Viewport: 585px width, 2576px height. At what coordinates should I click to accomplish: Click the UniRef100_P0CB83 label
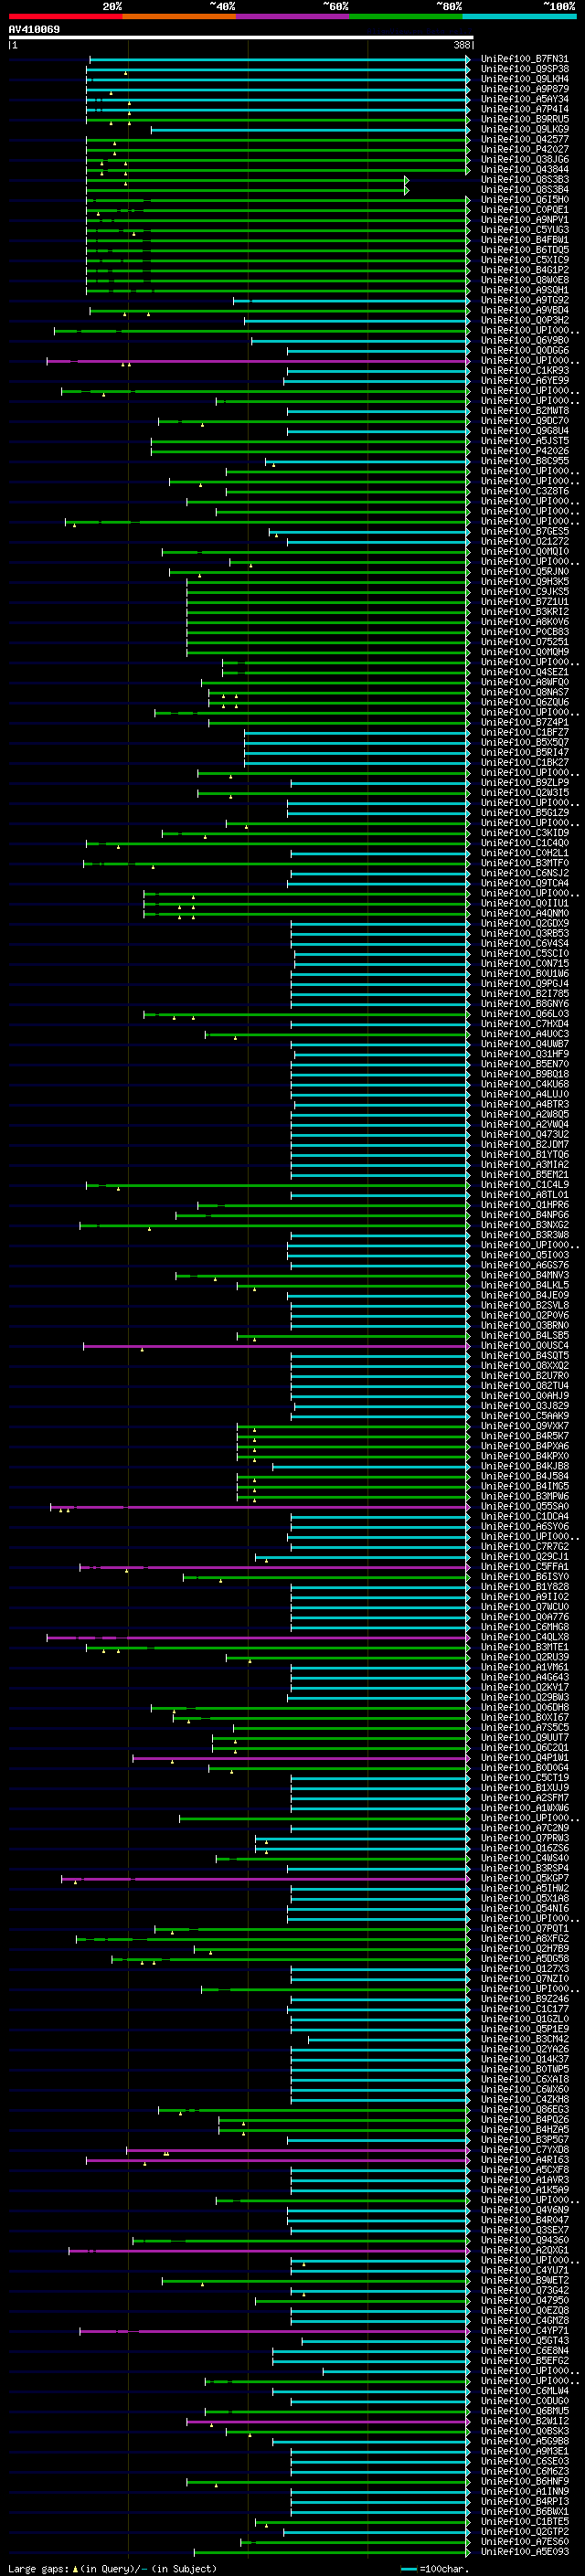pos(525,632)
